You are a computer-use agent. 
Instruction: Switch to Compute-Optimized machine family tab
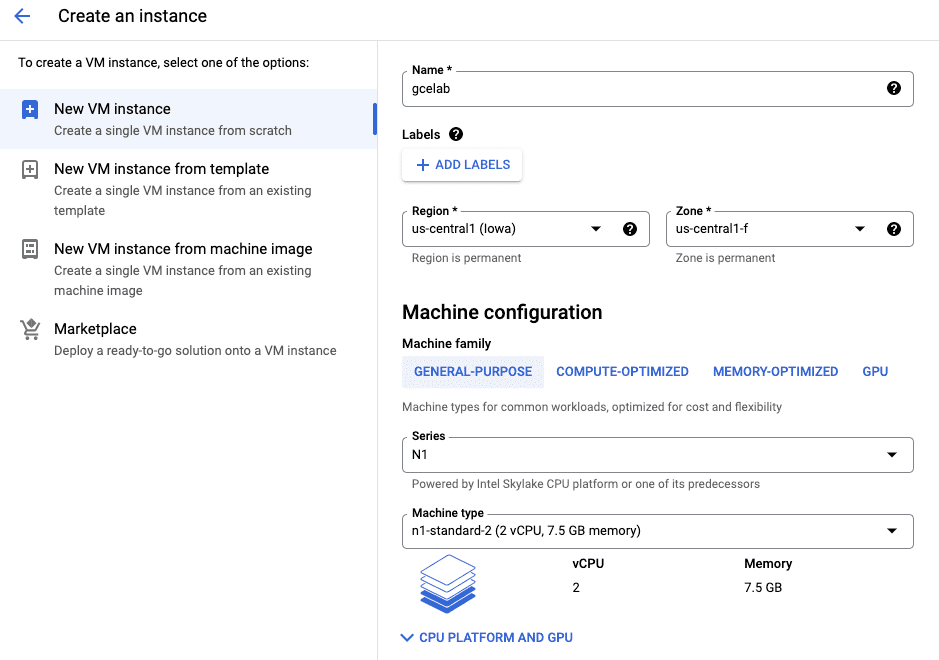pyautogui.click(x=622, y=372)
